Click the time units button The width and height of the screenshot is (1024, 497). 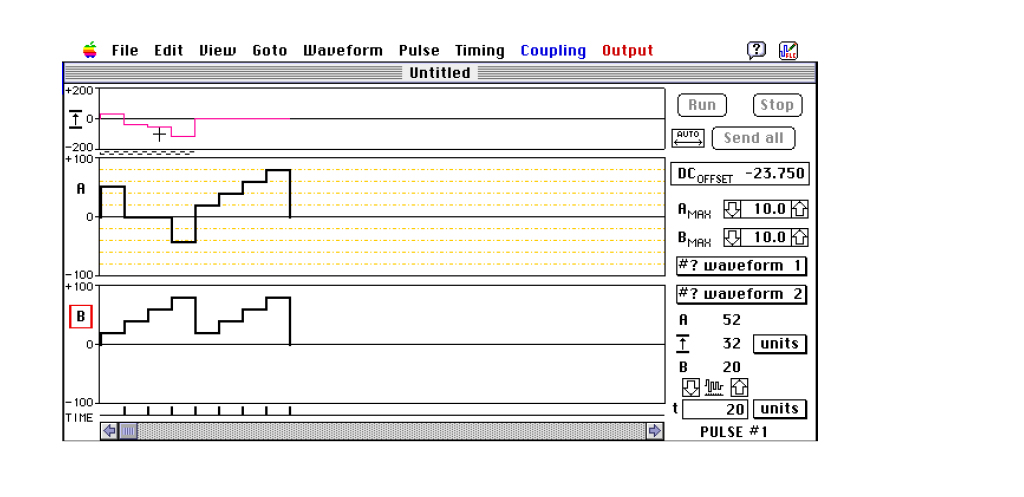click(x=780, y=409)
